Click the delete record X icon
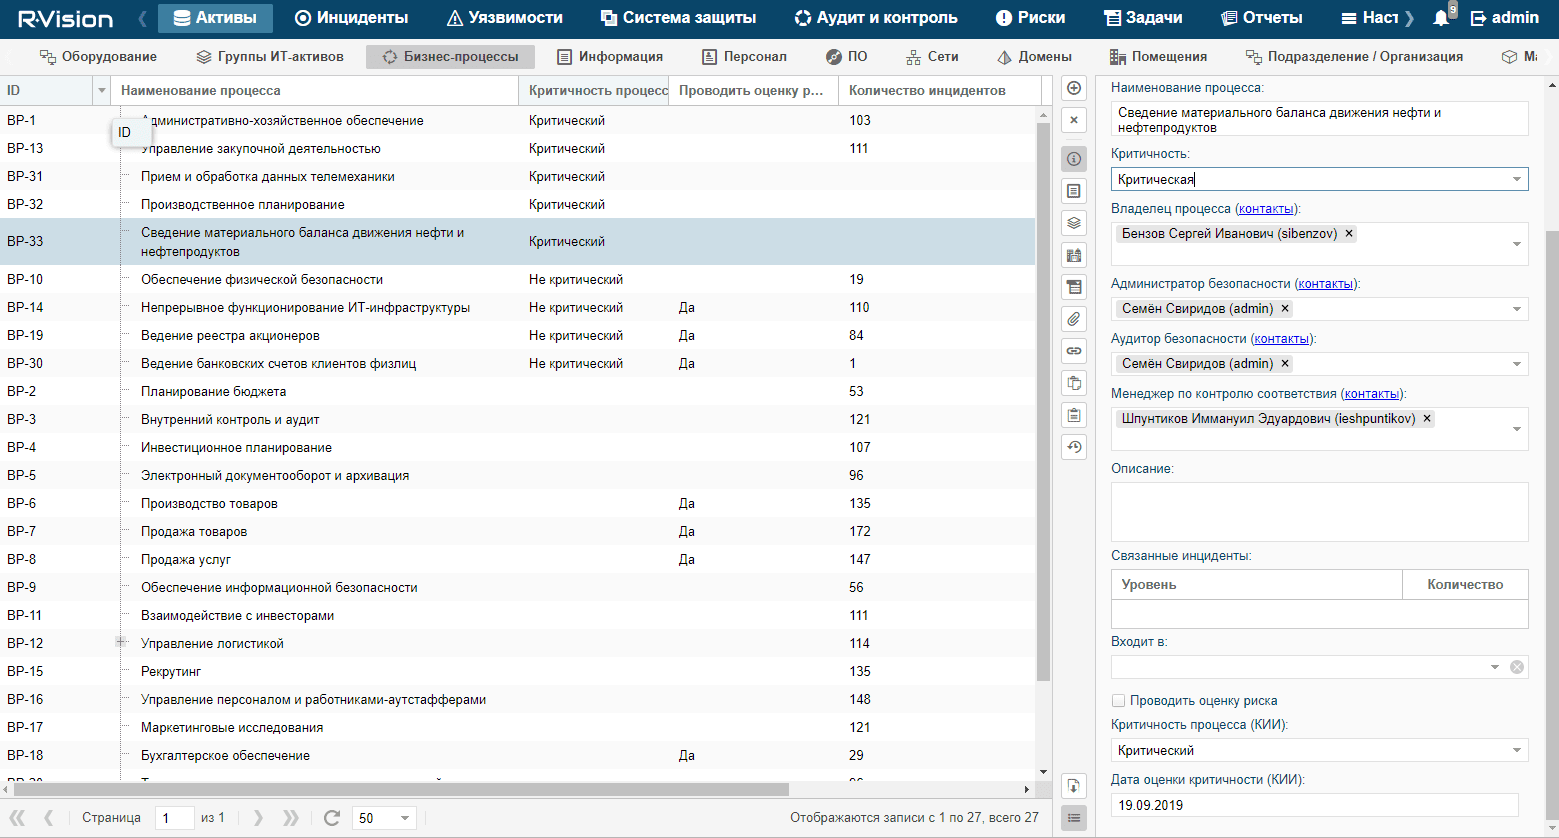 [1074, 120]
